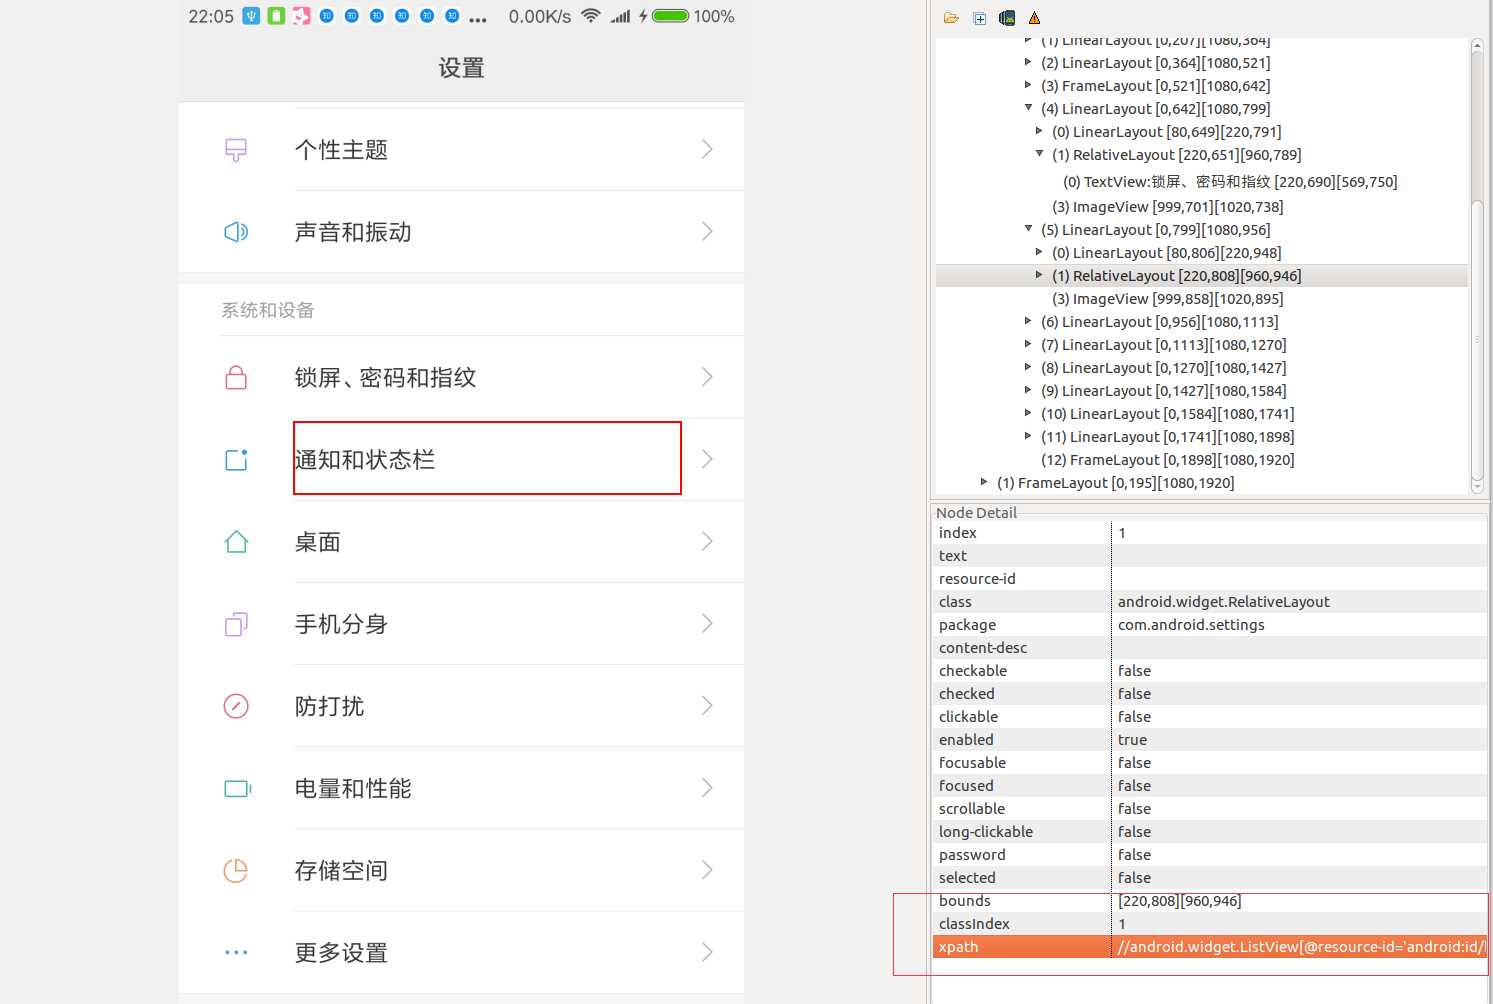The width and height of the screenshot is (1493, 1004).
Task: Click the chevron arrow on 防打扰 row
Action: coord(707,706)
